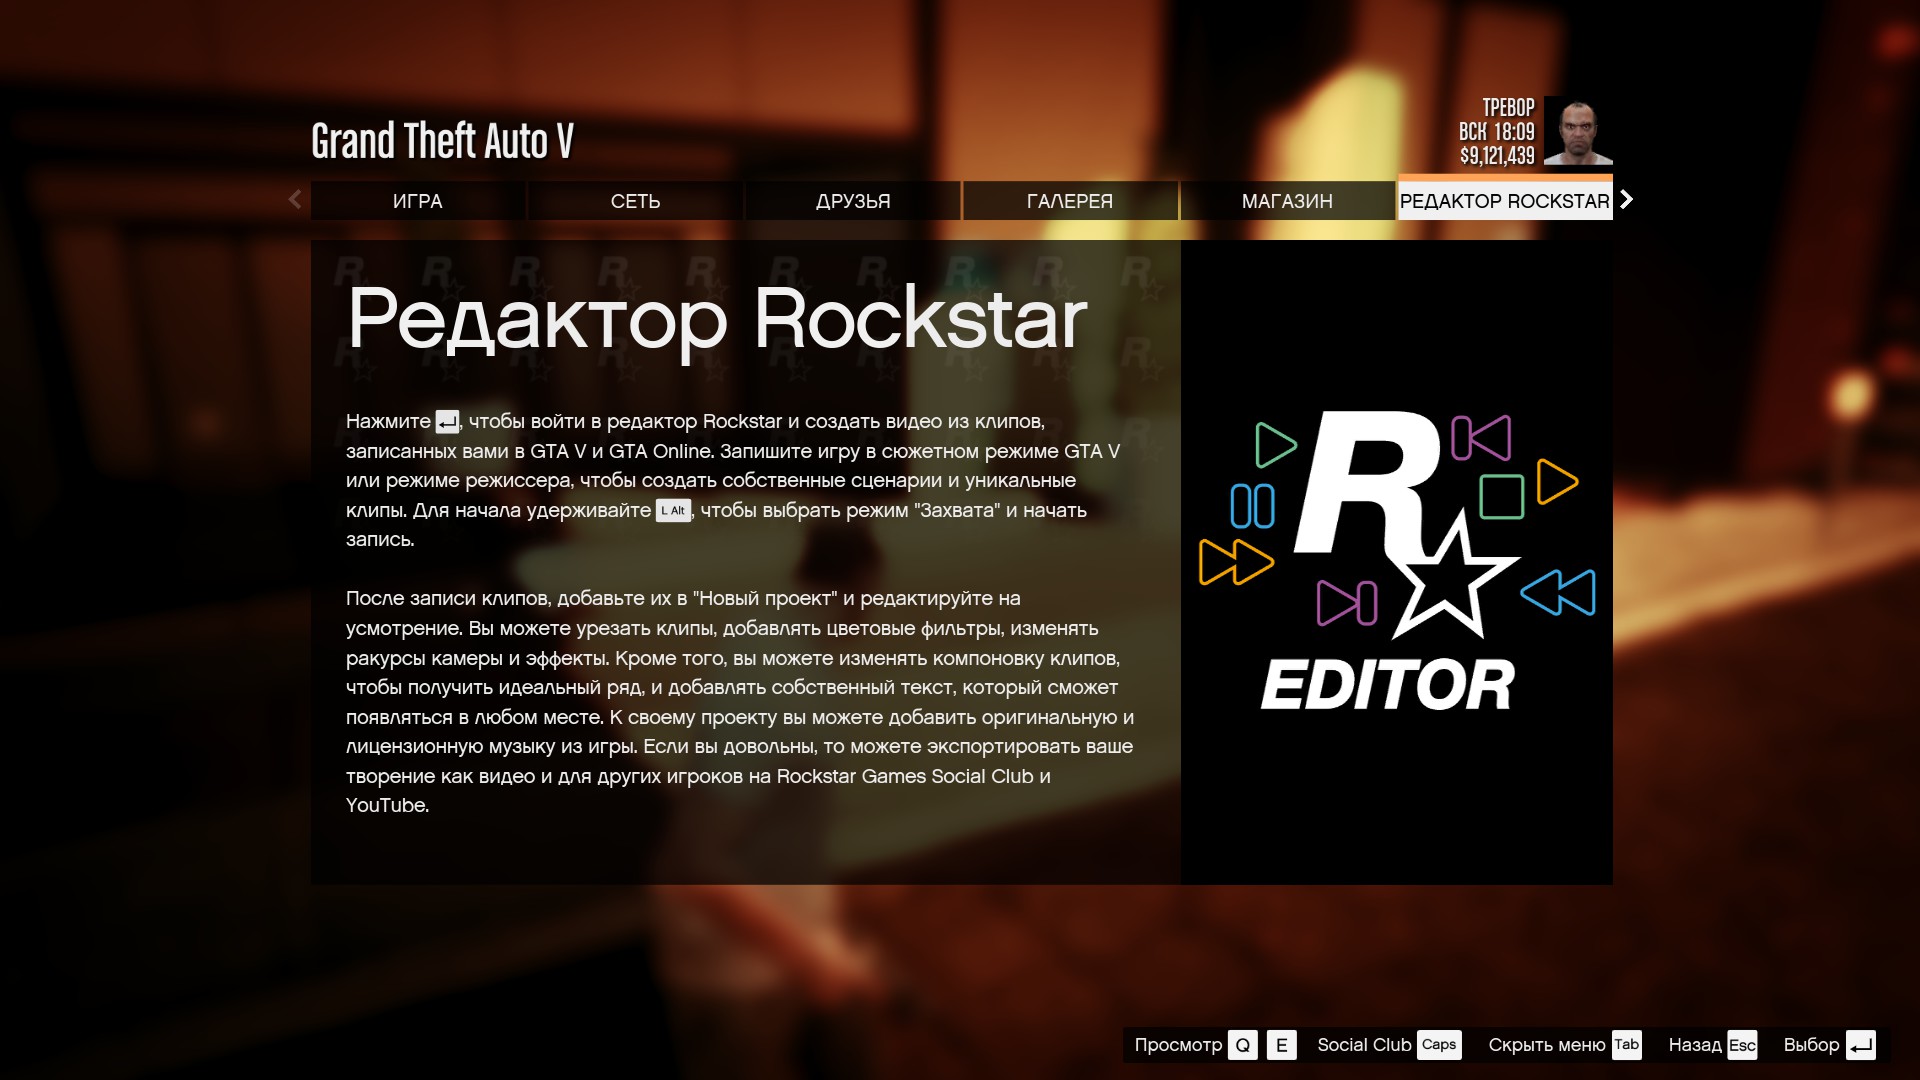This screenshot has height=1080, width=1920.
Task: Click the Скрыть меню label
Action: click(x=1547, y=1045)
